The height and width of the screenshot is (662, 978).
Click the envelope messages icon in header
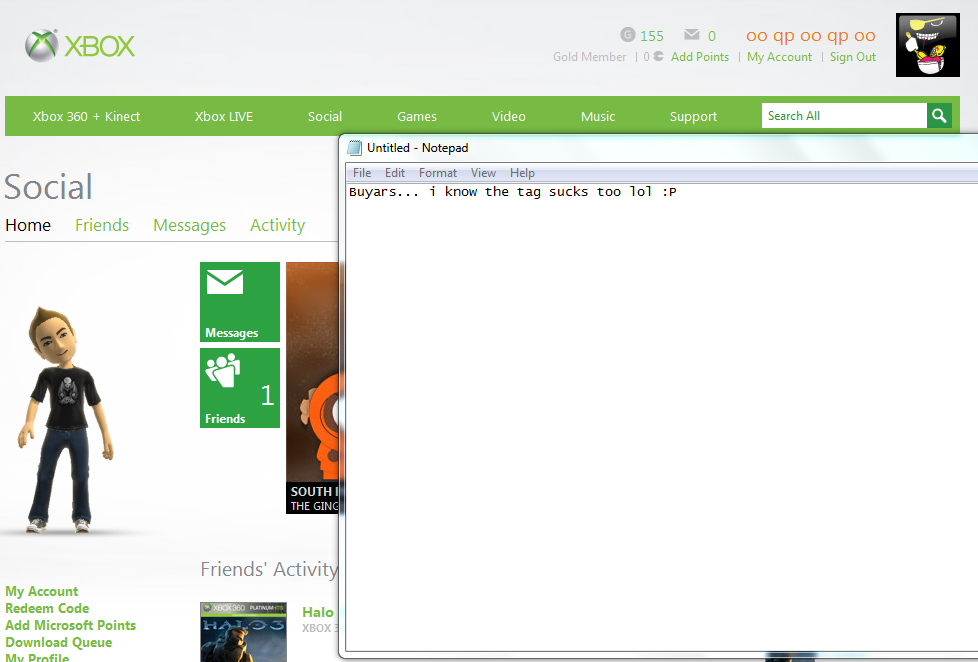click(x=692, y=34)
